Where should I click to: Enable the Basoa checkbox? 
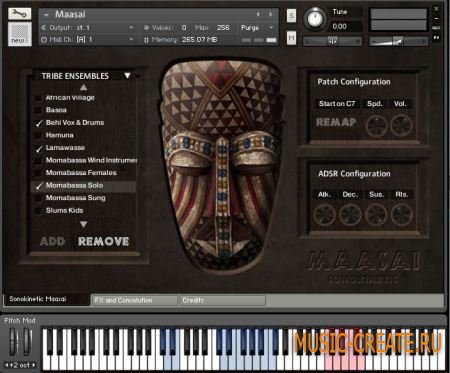39,110
